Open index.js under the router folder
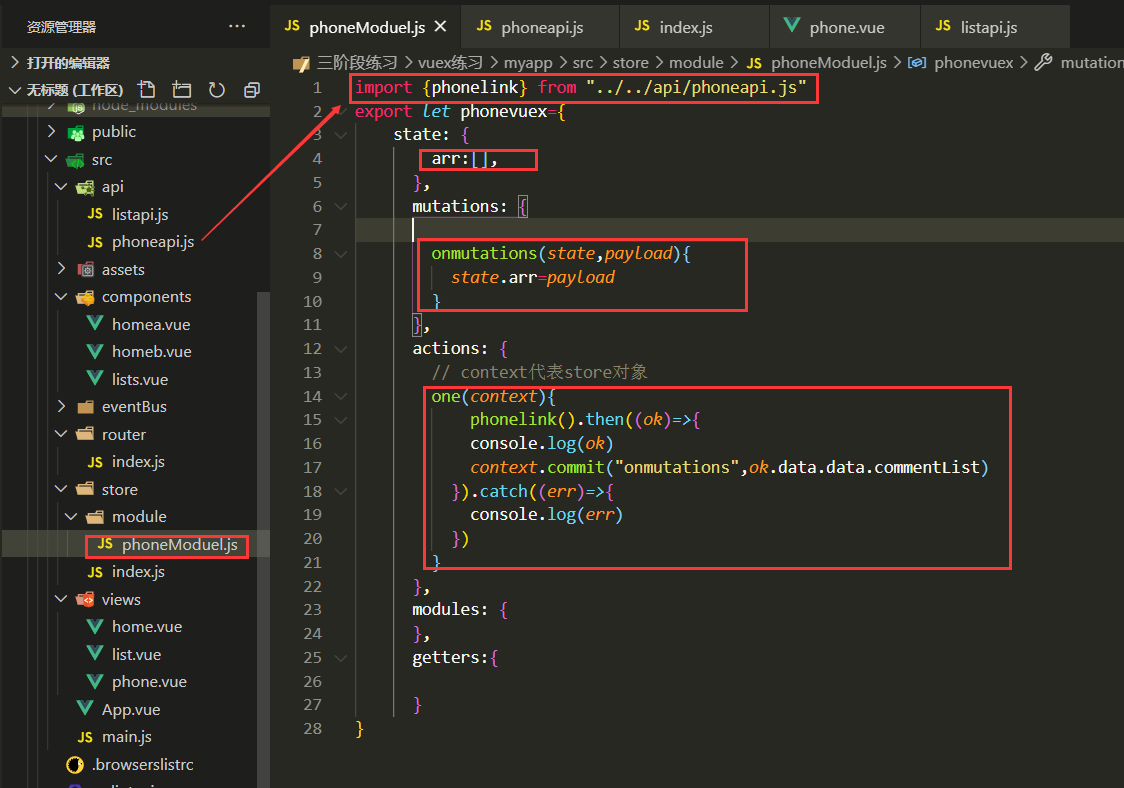 [x=136, y=462]
